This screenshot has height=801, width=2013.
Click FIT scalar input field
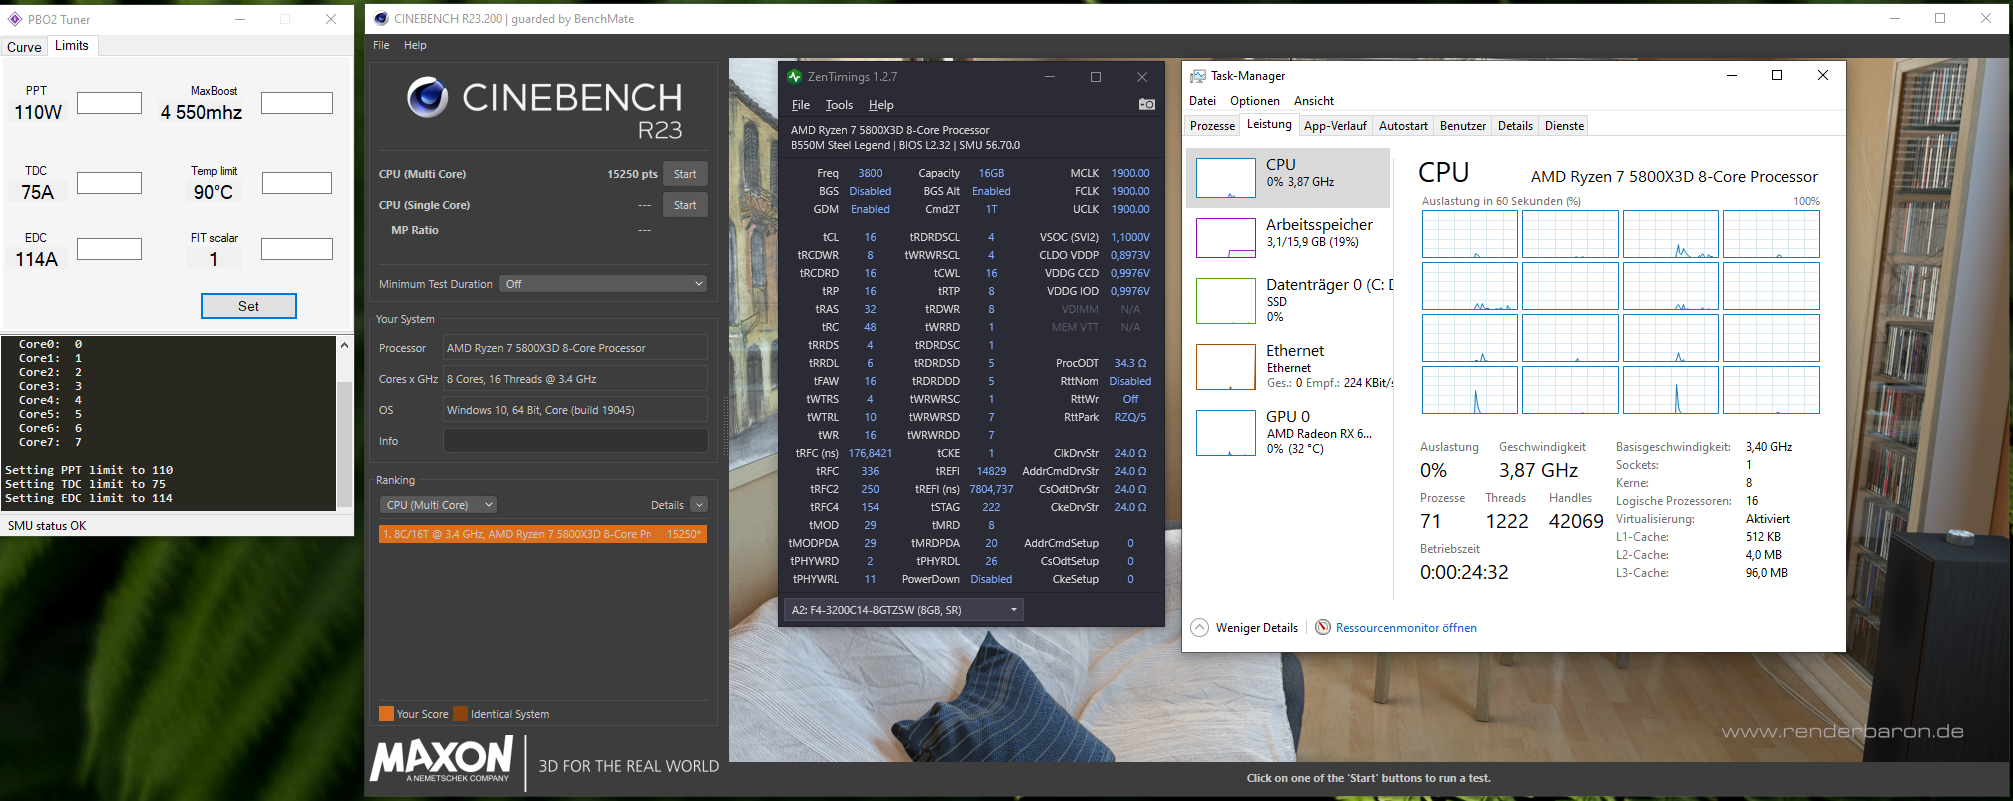click(x=297, y=249)
